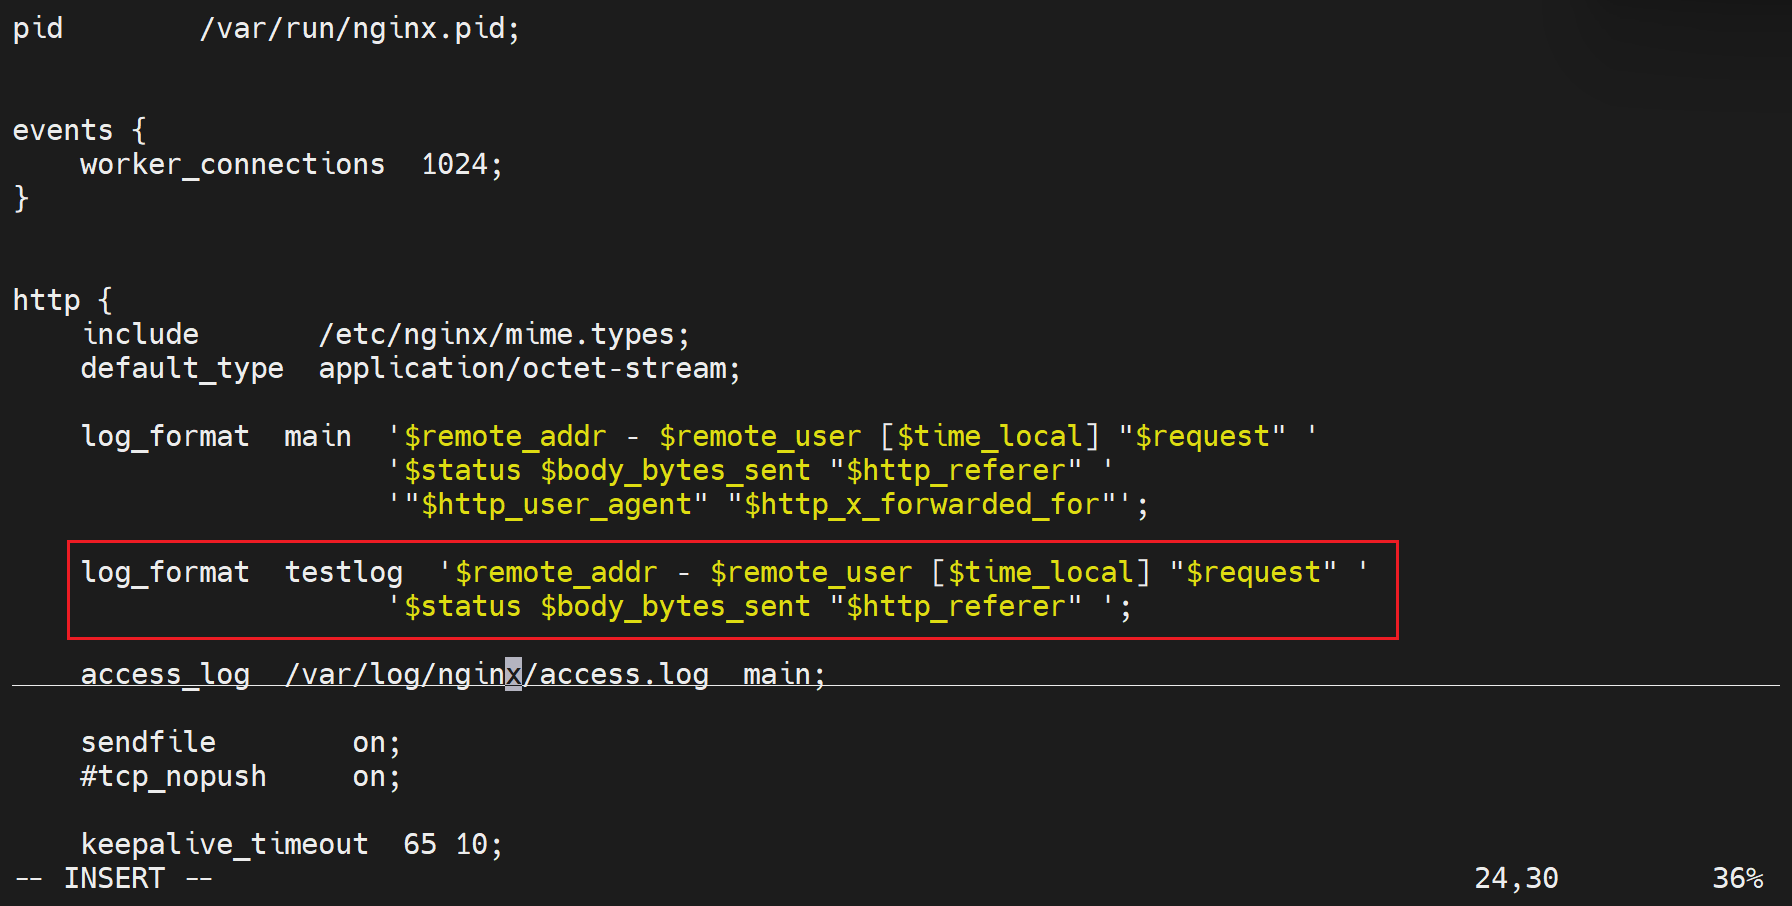Click the worker_connections directive
The height and width of the screenshot is (906, 1792).
232,164
